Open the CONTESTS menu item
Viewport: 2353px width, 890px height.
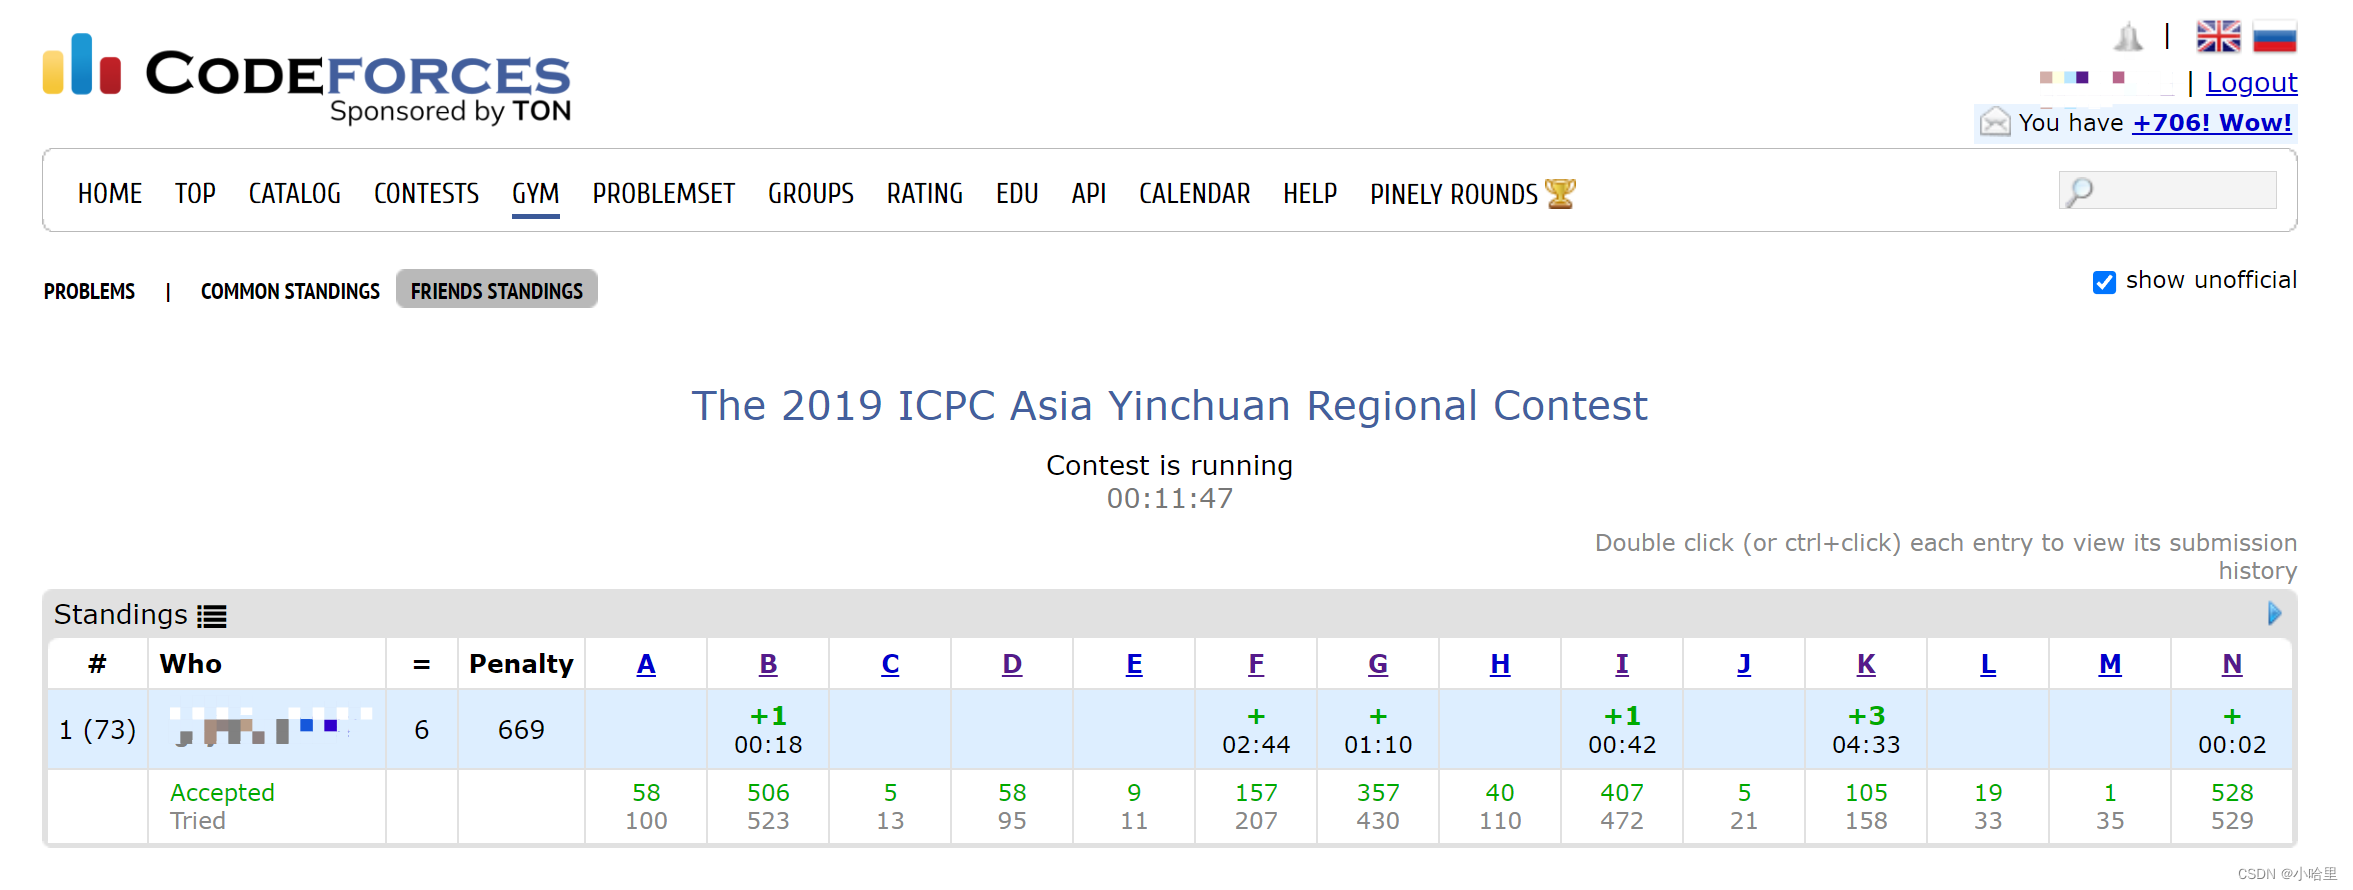426,193
